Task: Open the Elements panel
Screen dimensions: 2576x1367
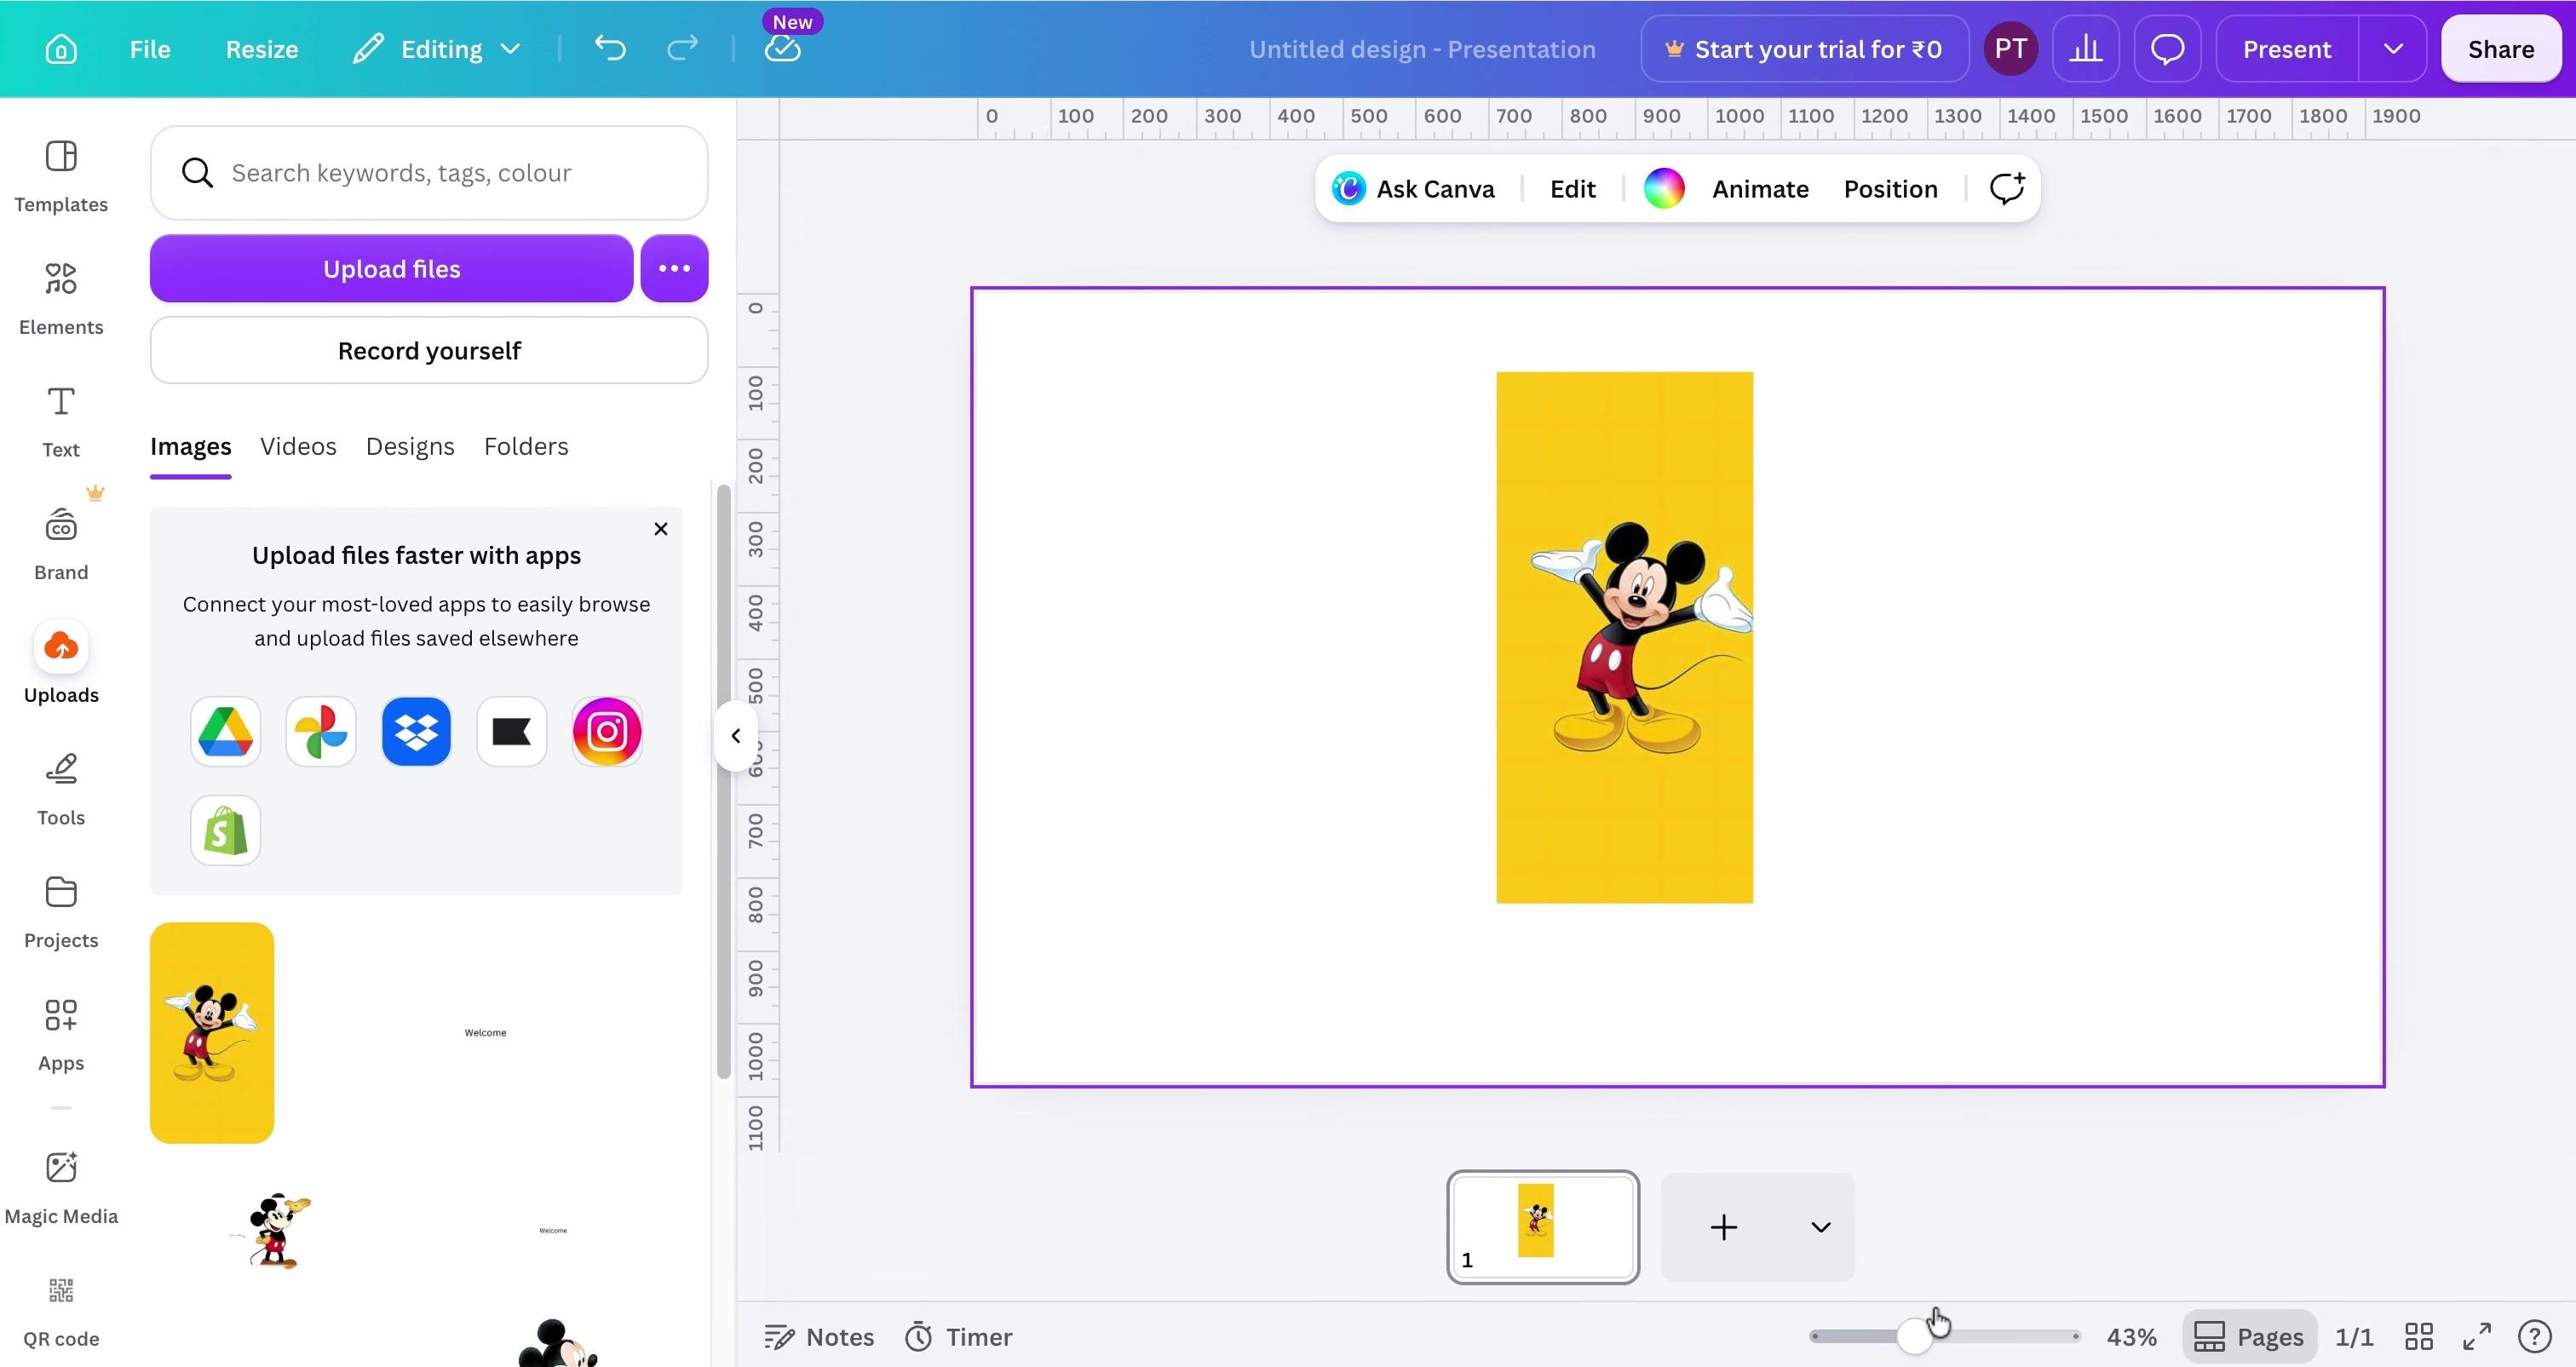Action: pos(61,298)
